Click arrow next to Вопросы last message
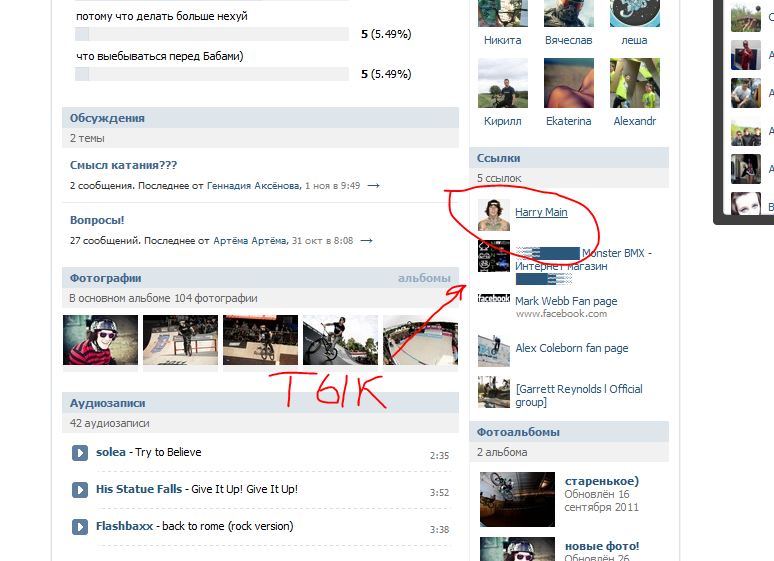The width and height of the screenshot is (774, 561). (x=366, y=240)
